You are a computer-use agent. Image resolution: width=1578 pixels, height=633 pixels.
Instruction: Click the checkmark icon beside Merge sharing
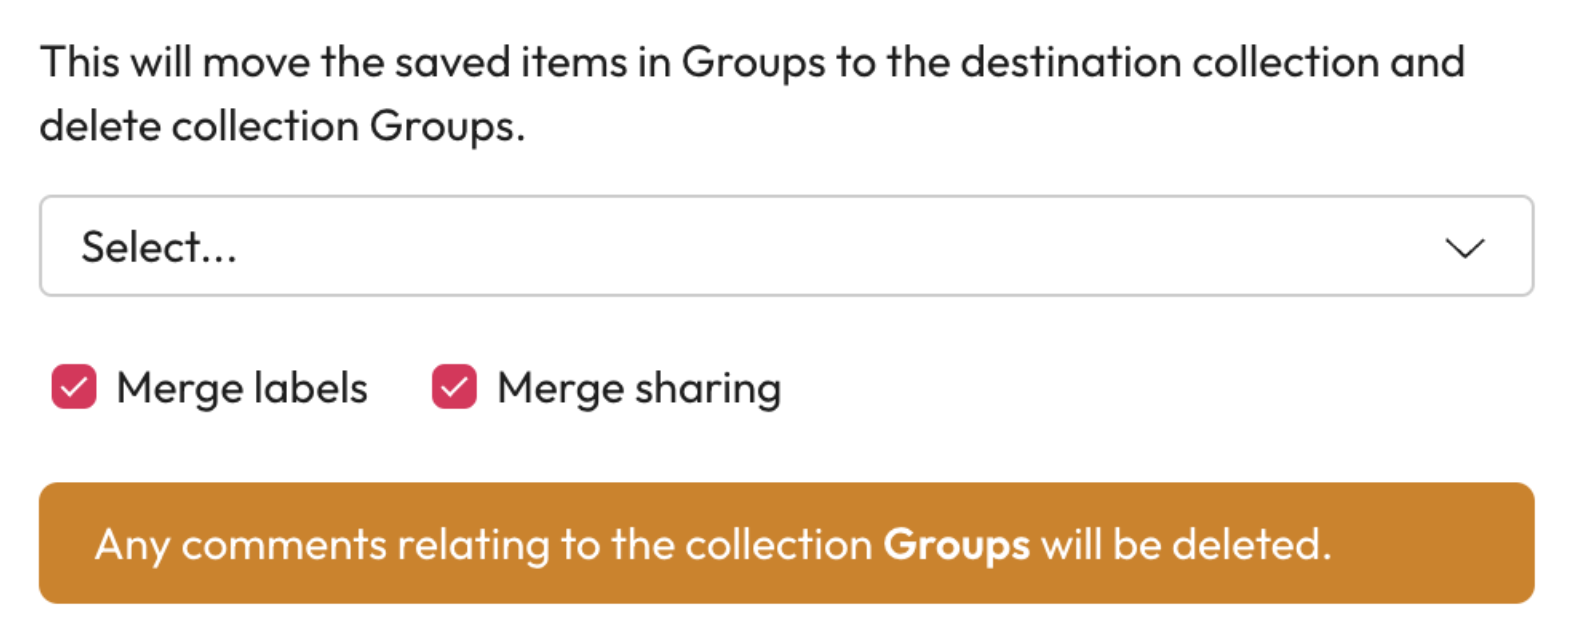click(454, 388)
